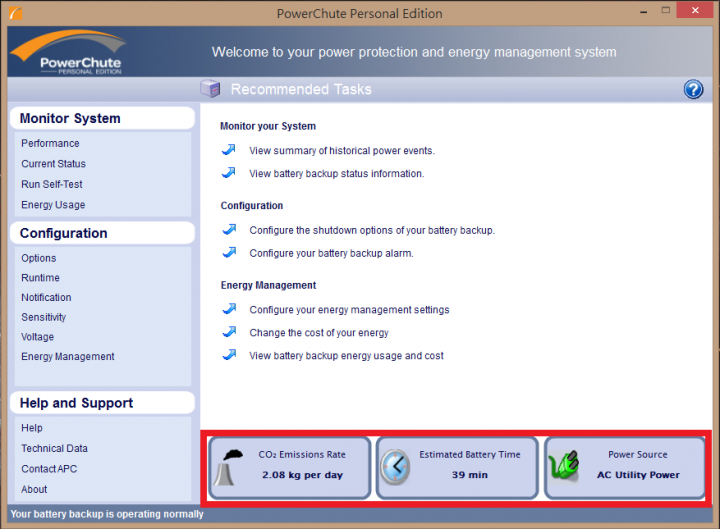Open Sensitivity settings in the sidebar
Viewport: 720px width, 529px height.
pos(44,317)
